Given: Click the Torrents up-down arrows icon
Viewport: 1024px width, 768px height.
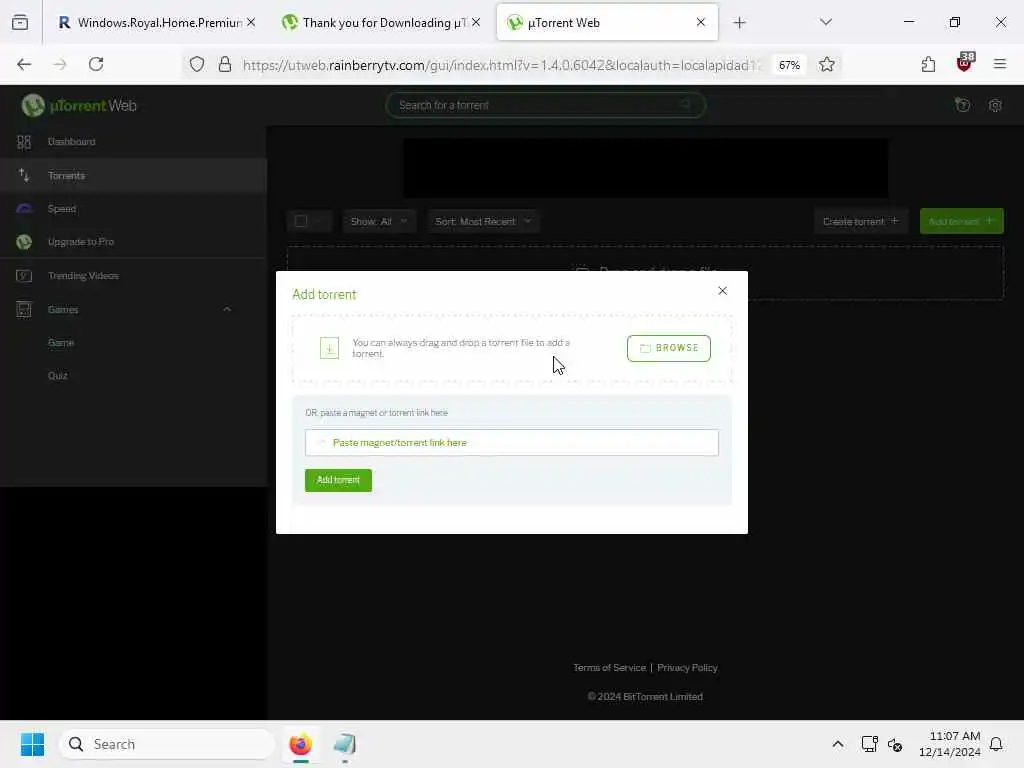Looking at the screenshot, I should tap(24, 175).
